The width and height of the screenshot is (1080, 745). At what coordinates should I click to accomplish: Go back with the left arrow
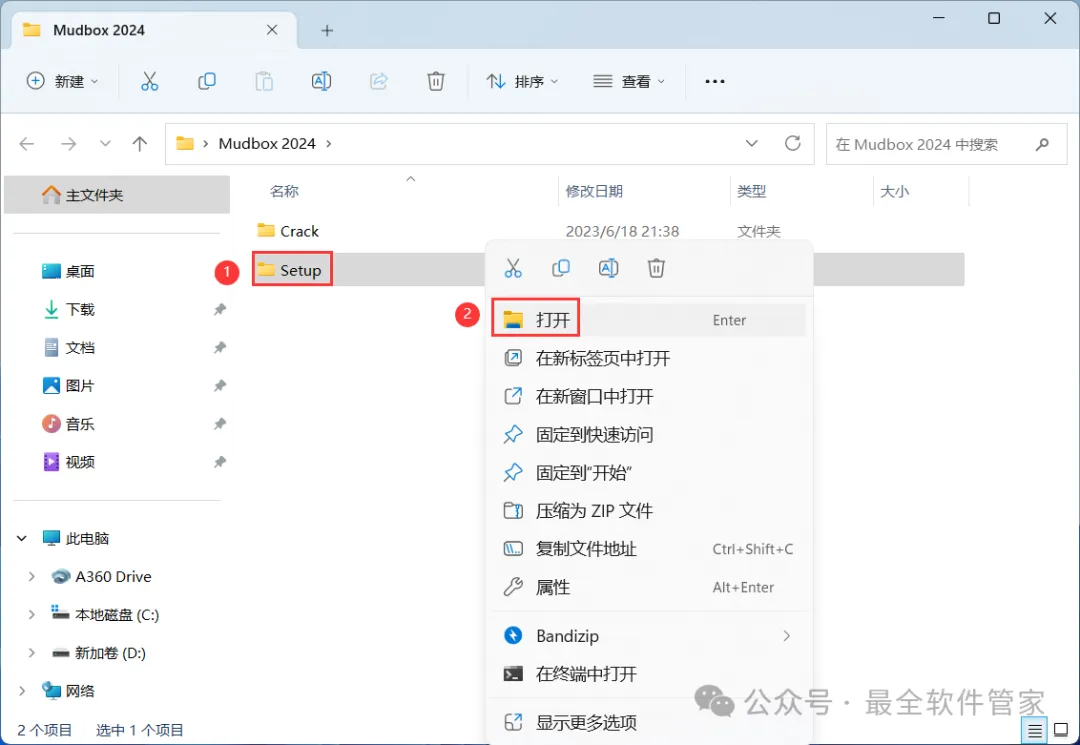[27, 144]
